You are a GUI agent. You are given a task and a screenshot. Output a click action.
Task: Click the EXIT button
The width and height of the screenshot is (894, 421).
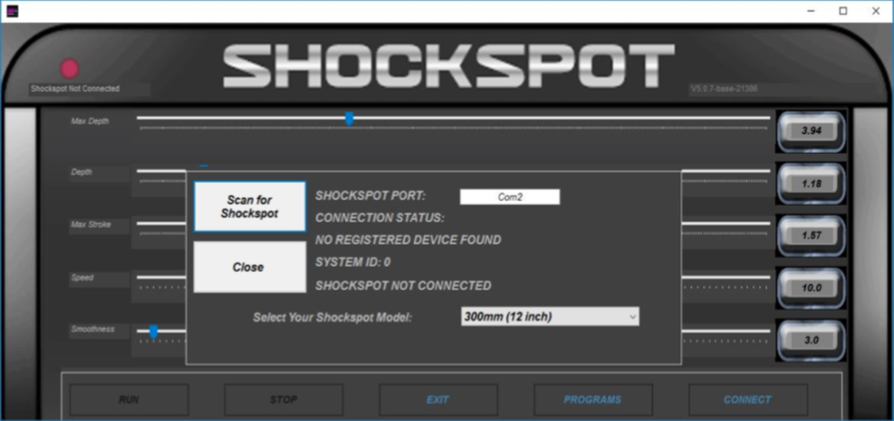[438, 400]
